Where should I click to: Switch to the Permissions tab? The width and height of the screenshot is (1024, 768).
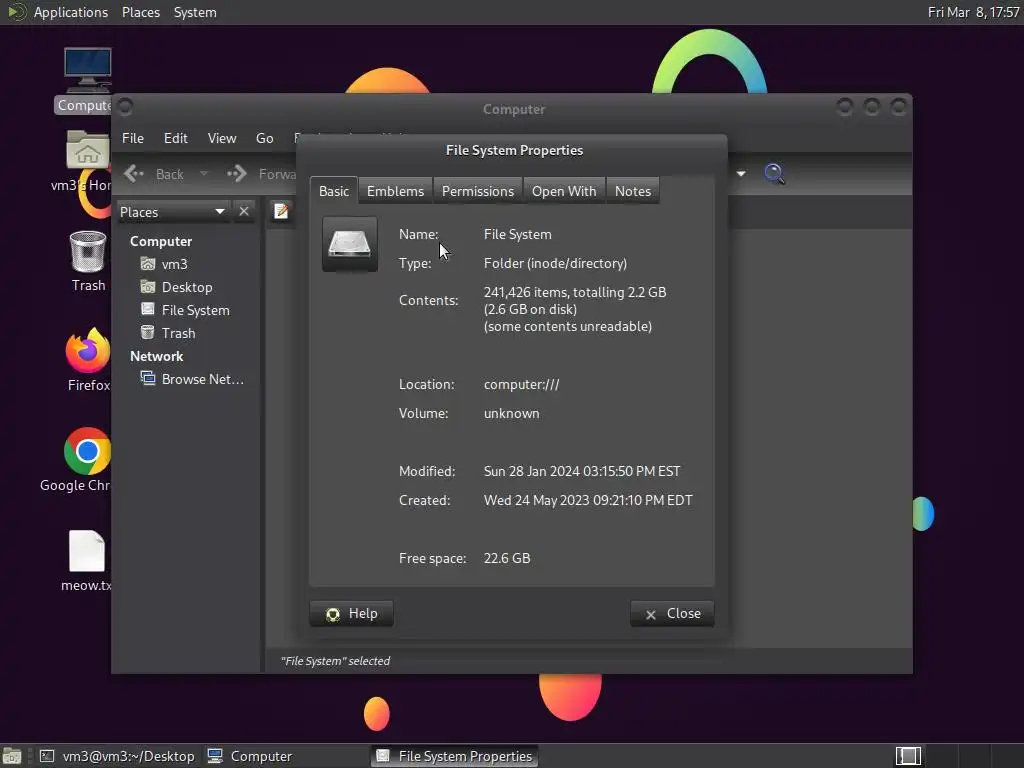478,191
